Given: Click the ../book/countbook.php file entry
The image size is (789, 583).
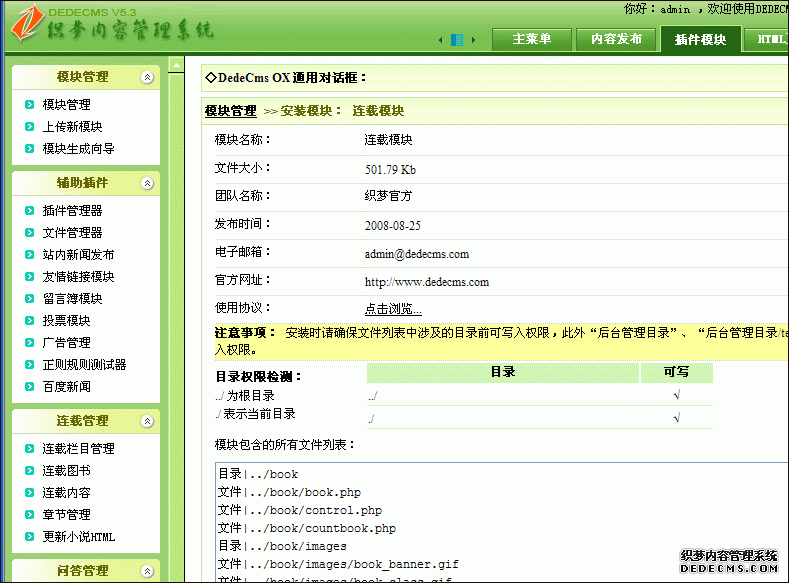Looking at the screenshot, I should (307, 529).
